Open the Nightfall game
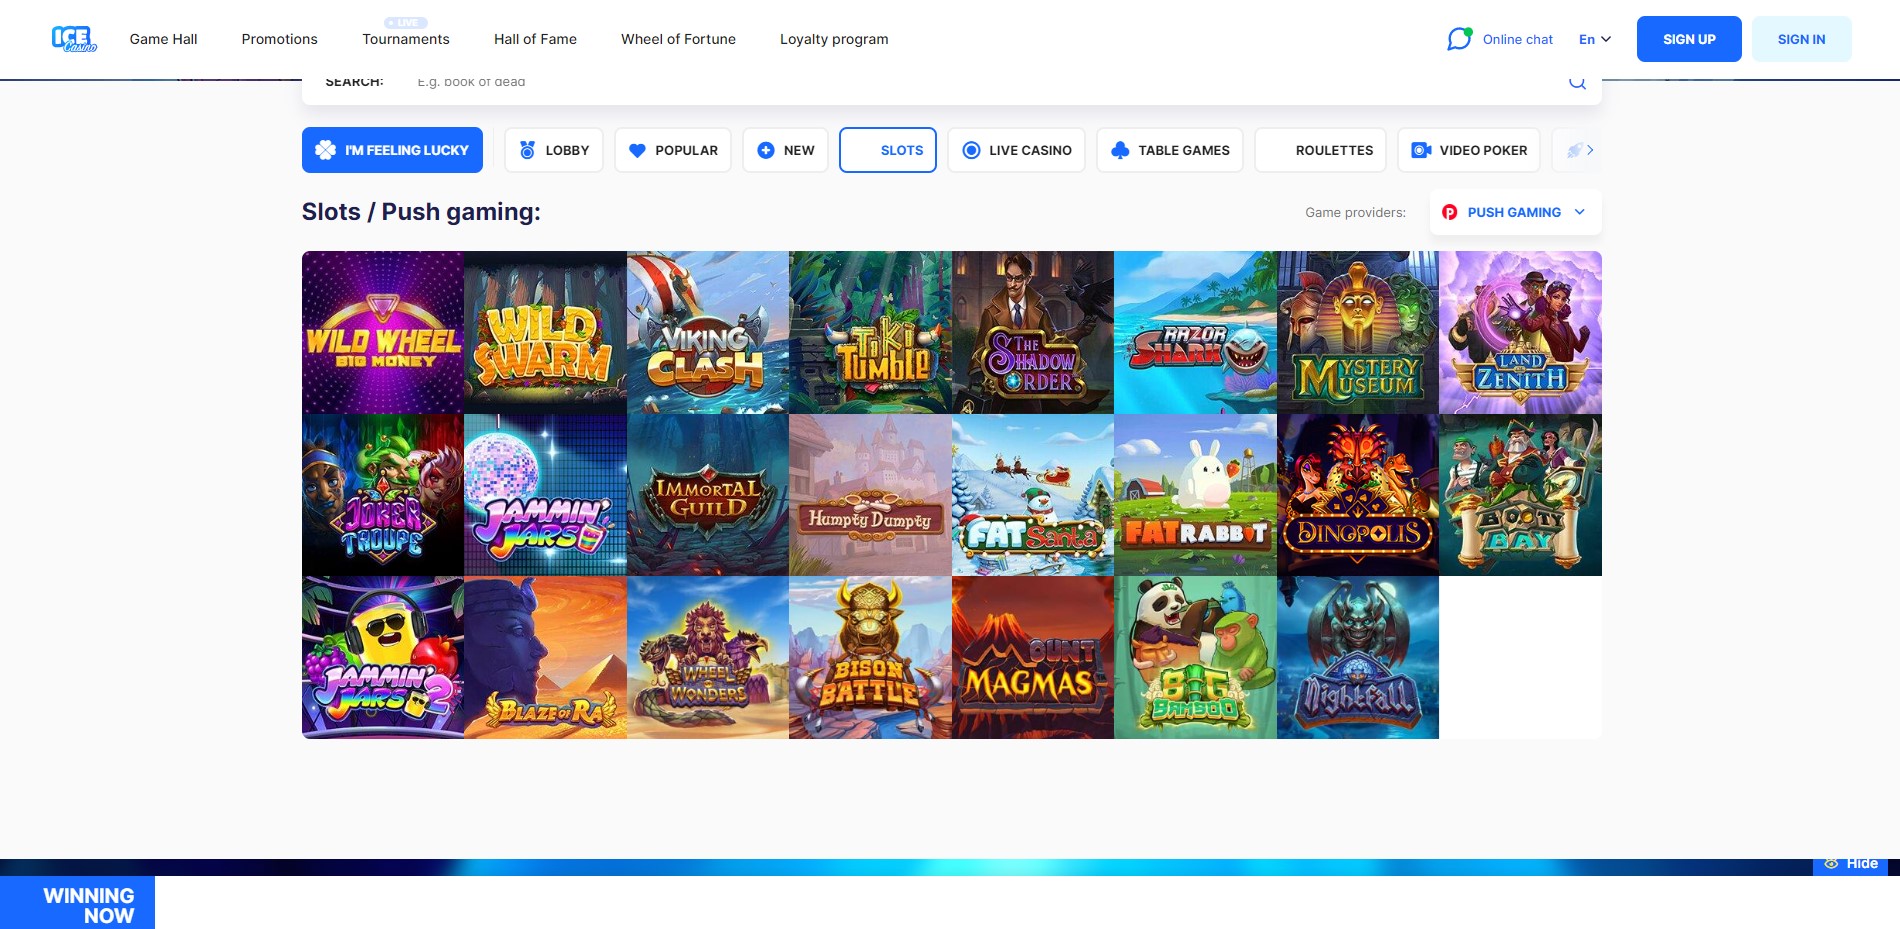1900x929 pixels. pyautogui.click(x=1358, y=657)
